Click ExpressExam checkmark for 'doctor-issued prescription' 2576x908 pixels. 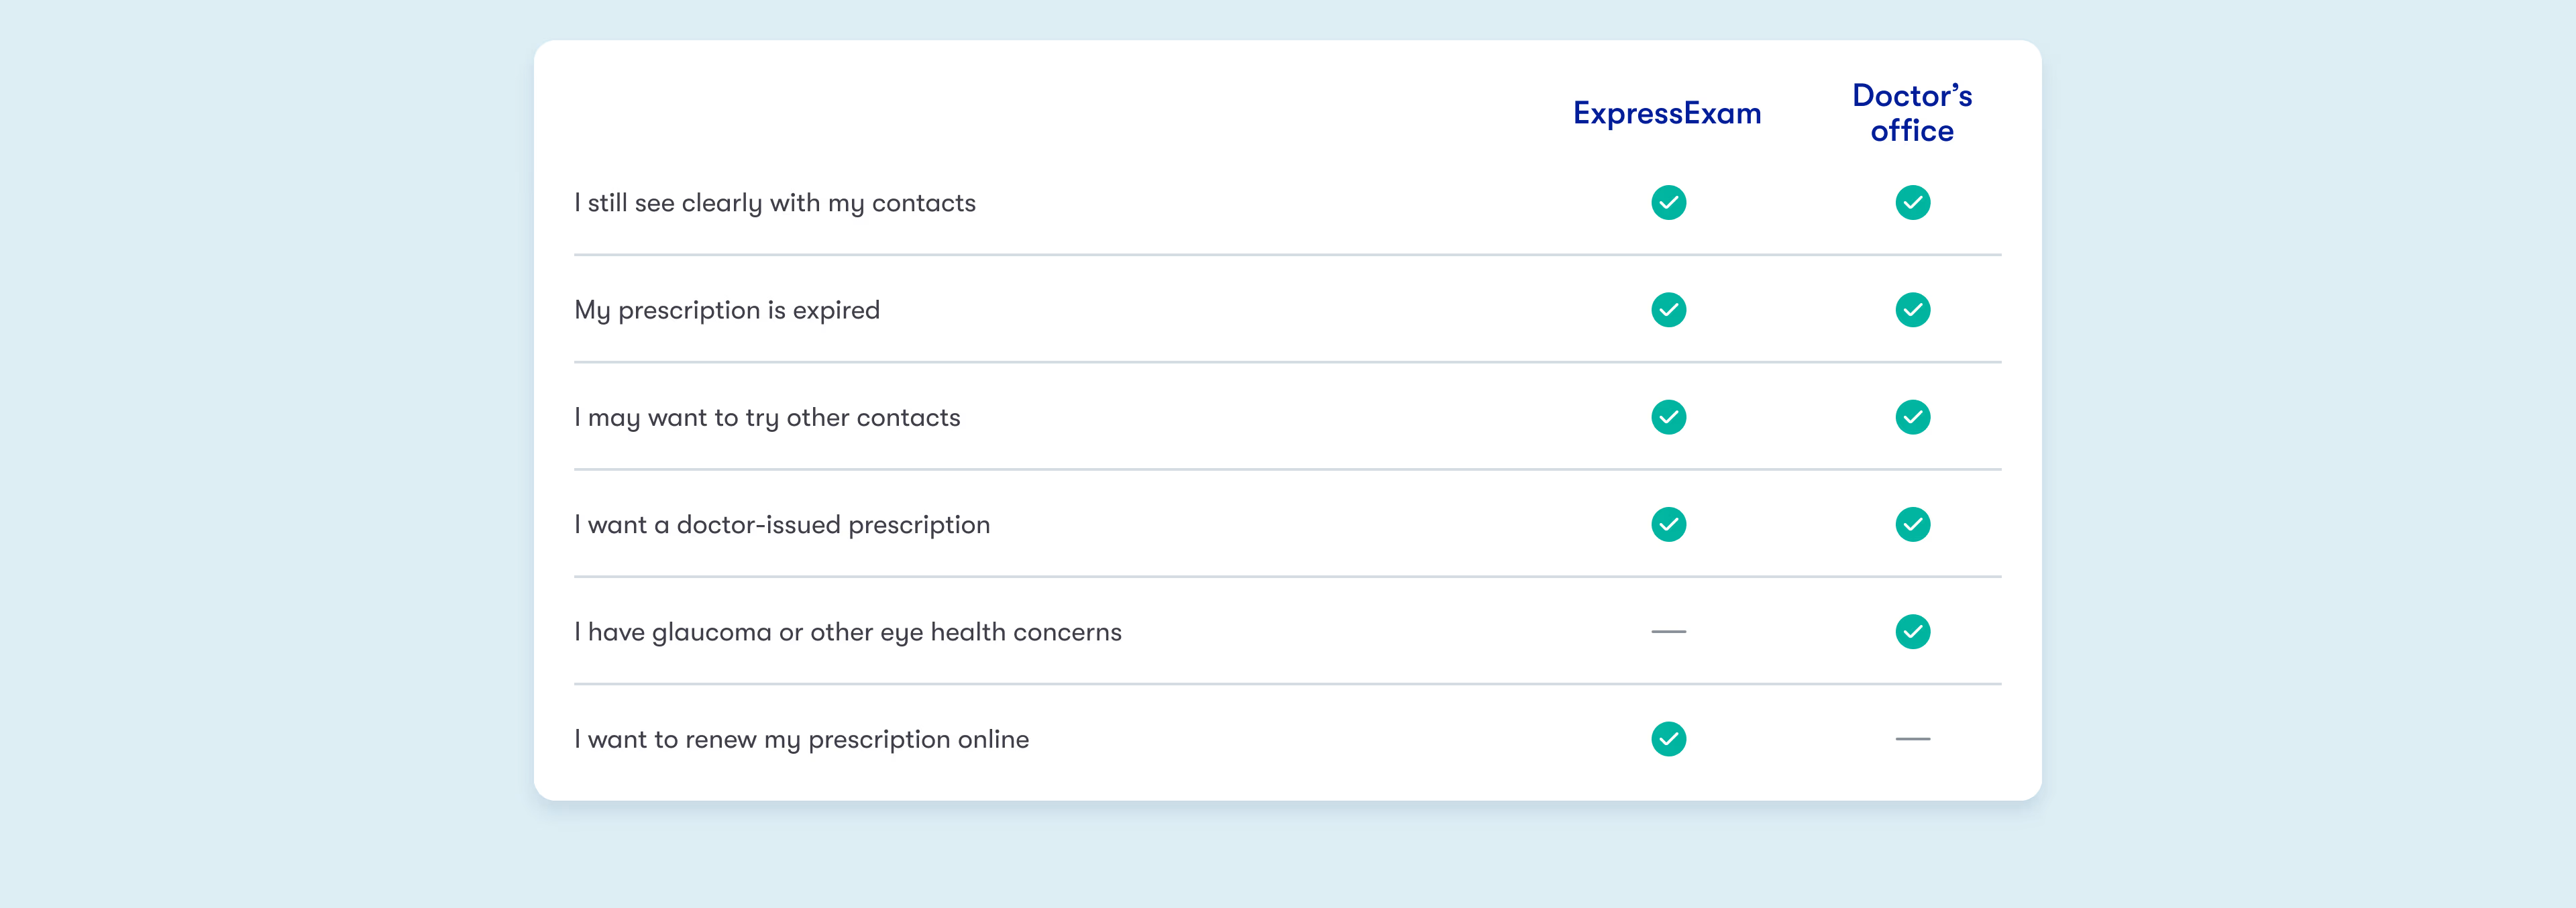tap(1668, 524)
